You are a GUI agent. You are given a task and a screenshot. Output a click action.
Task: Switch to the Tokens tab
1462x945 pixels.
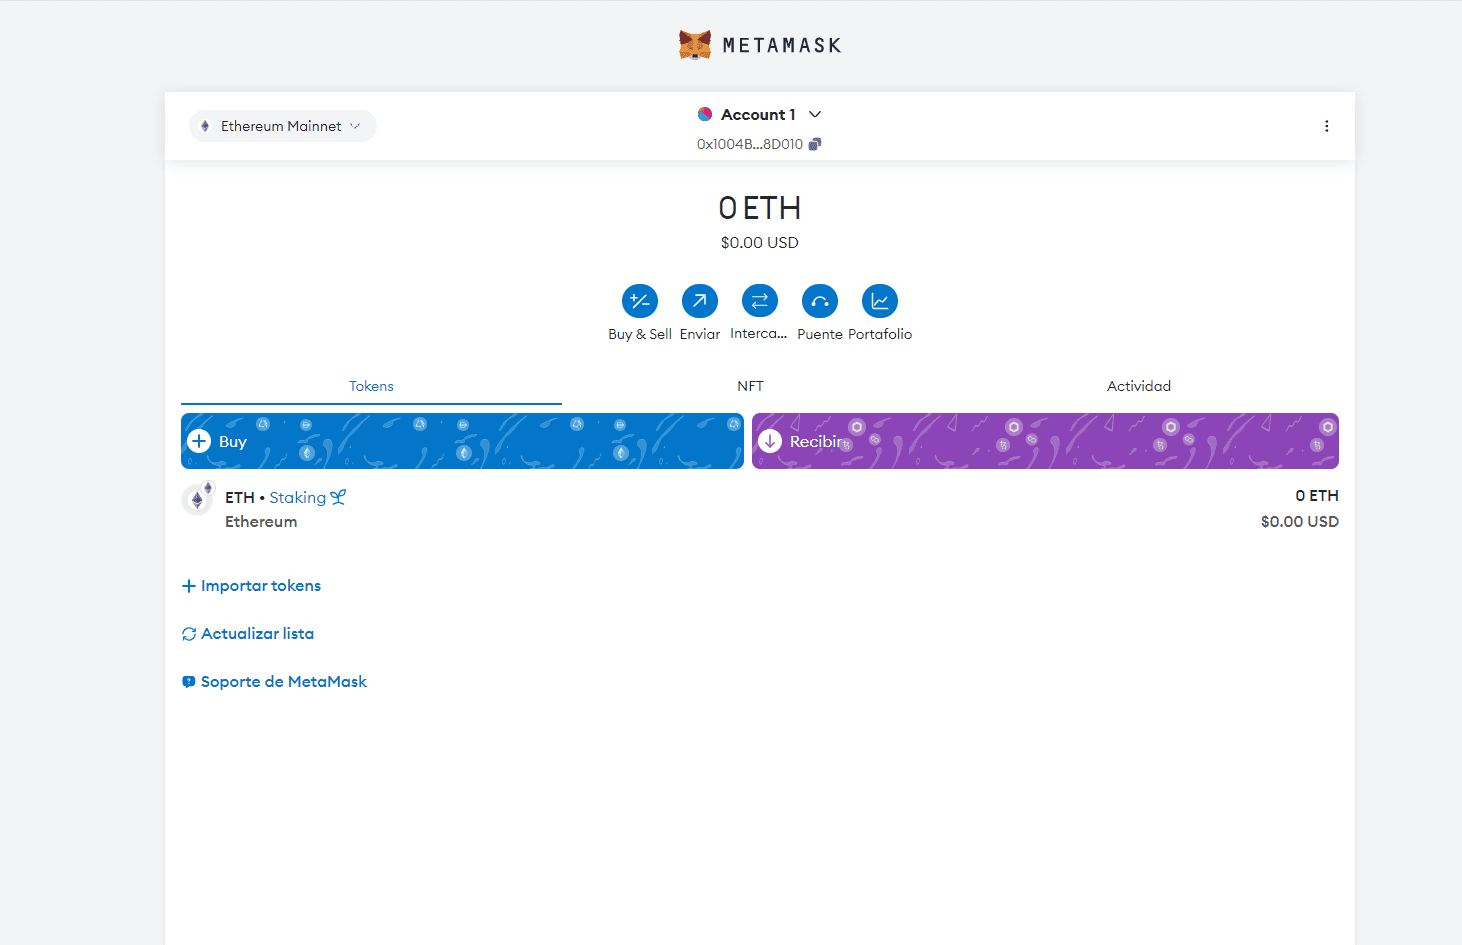pyautogui.click(x=371, y=386)
